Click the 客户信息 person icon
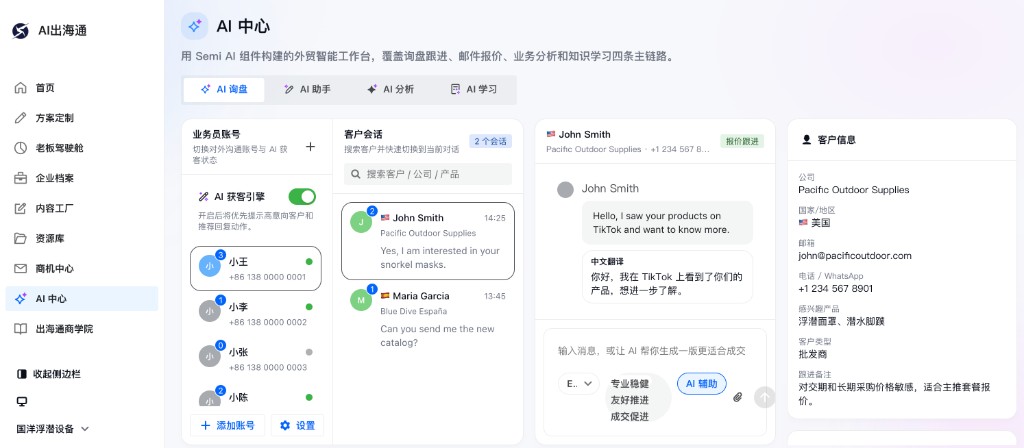The image size is (1024, 448). (807, 140)
